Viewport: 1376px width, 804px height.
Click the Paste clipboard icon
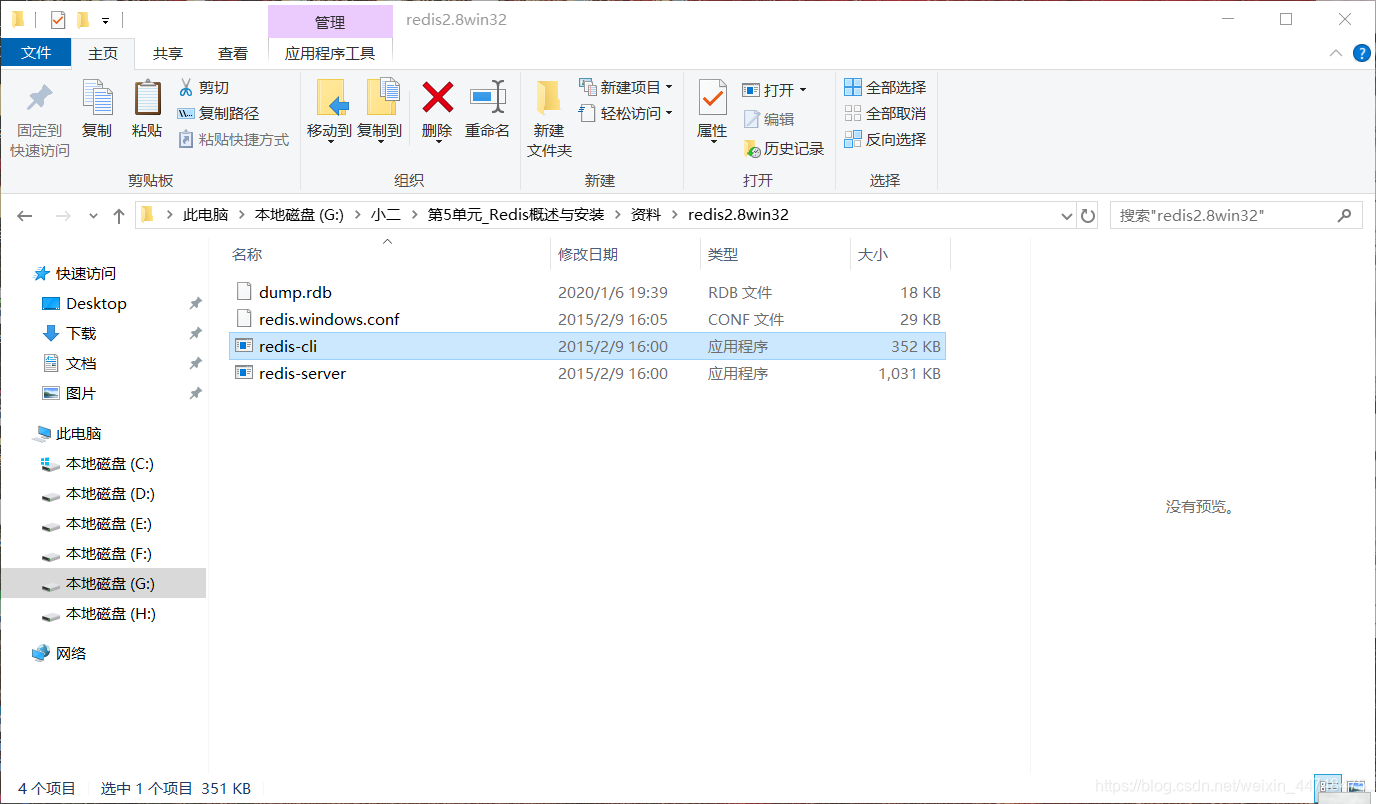[x=147, y=99]
